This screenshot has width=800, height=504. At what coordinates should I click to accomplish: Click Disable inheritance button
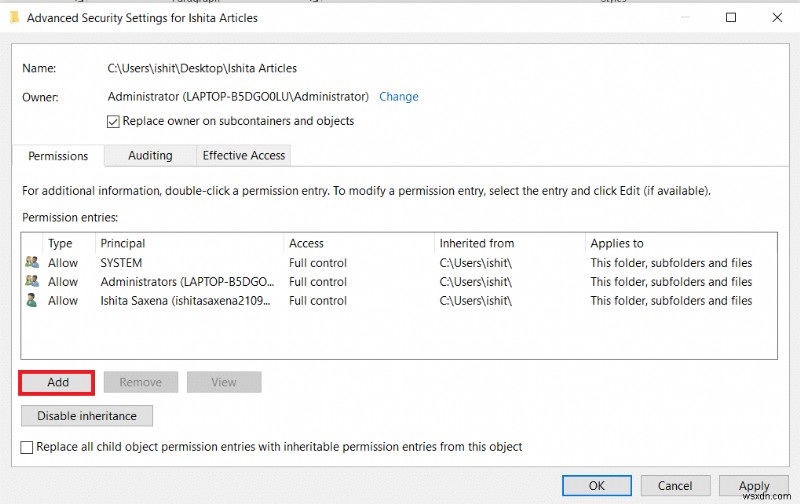[x=86, y=415]
